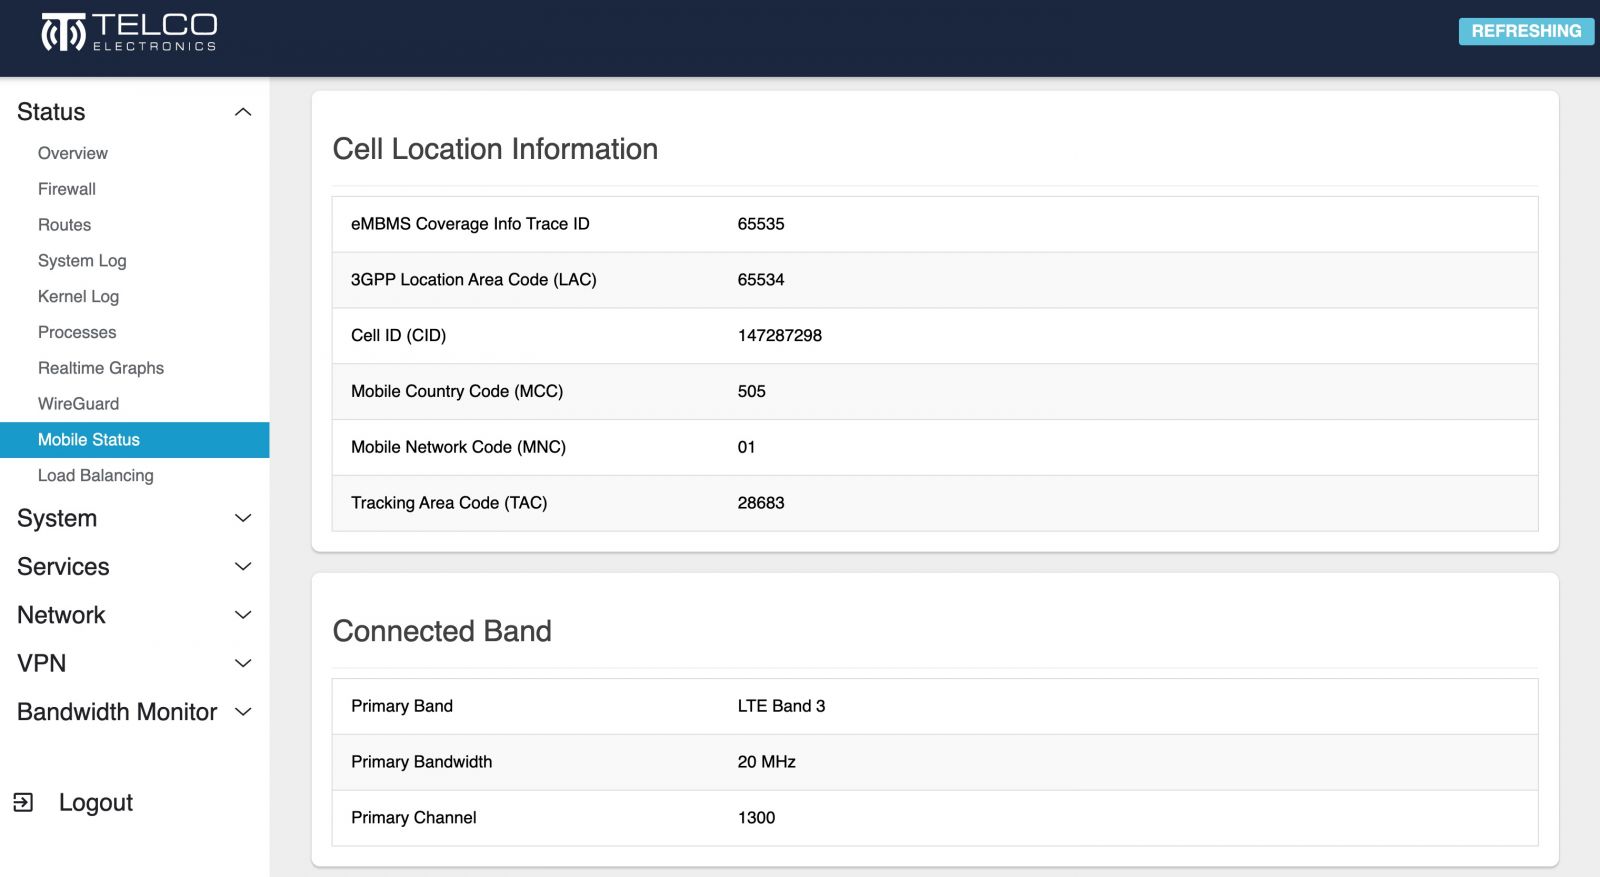
Task: Click the Primary Bandwidth label
Action: coord(422,762)
